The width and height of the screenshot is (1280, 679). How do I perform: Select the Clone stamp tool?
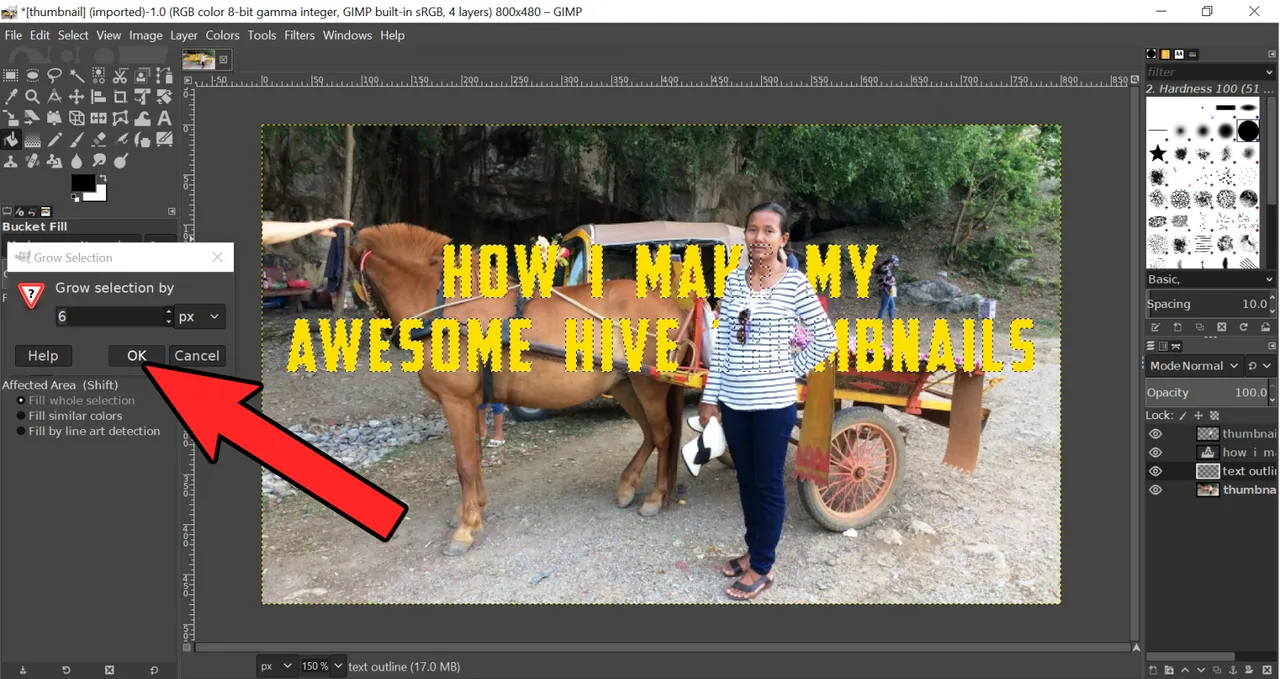[11, 161]
